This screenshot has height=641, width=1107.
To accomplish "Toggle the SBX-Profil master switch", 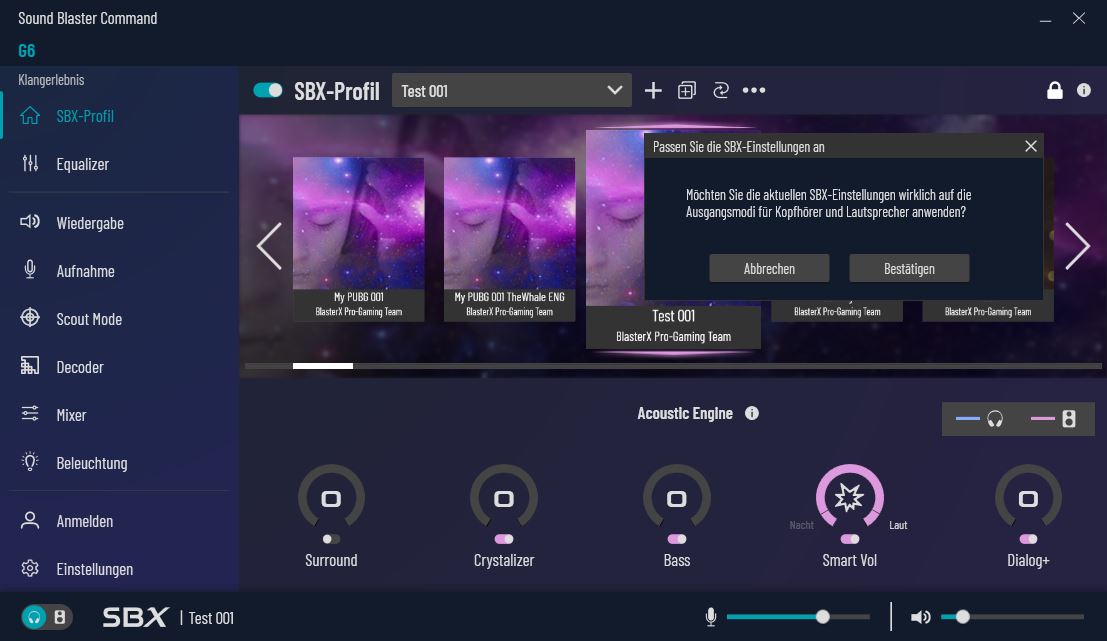I will click(268, 90).
